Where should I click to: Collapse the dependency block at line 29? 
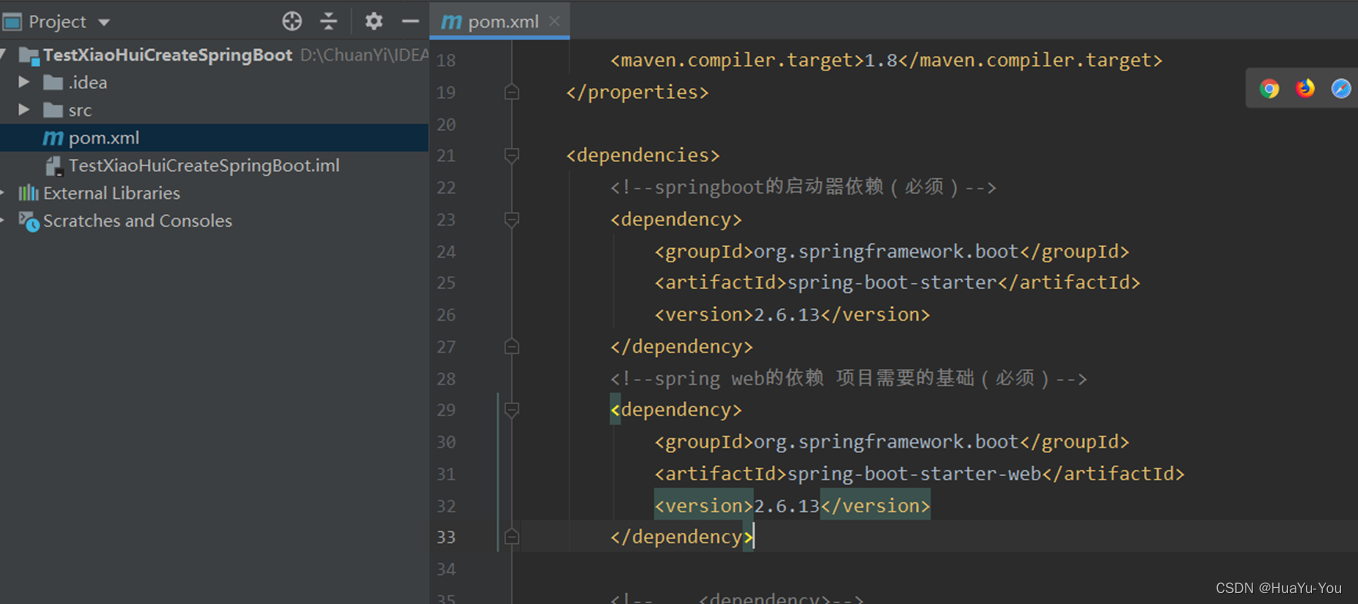pos(511,409)
